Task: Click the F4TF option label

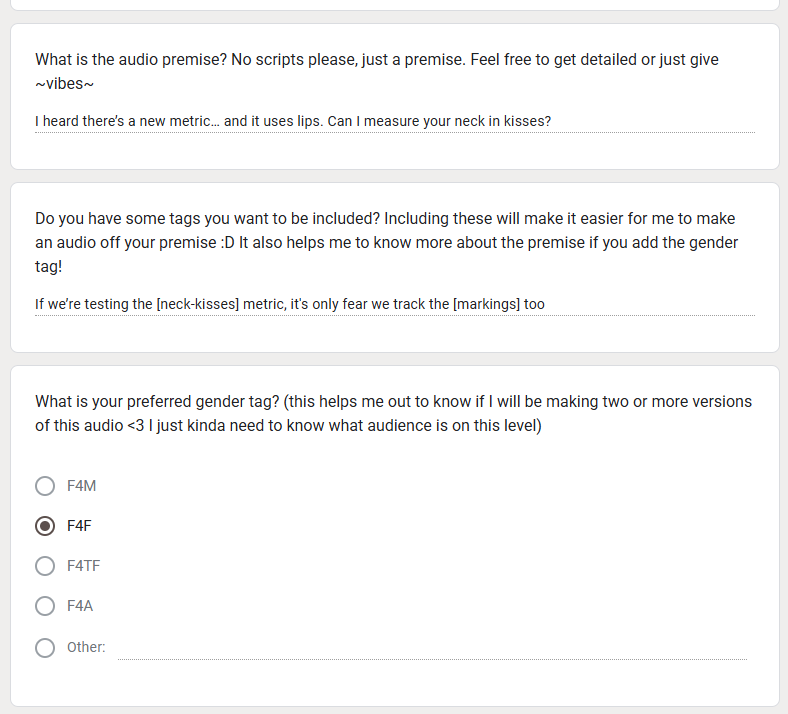Action: click(x=83, y=566)
